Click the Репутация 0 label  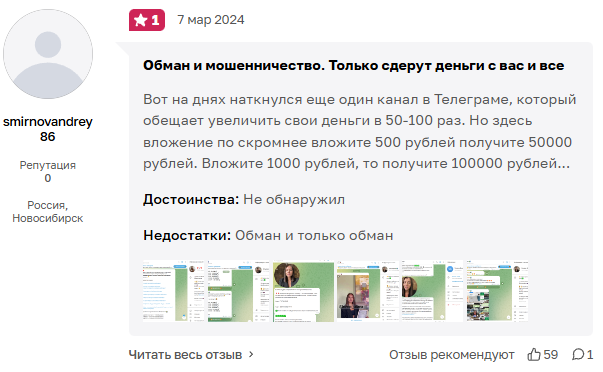pos(48,172)
